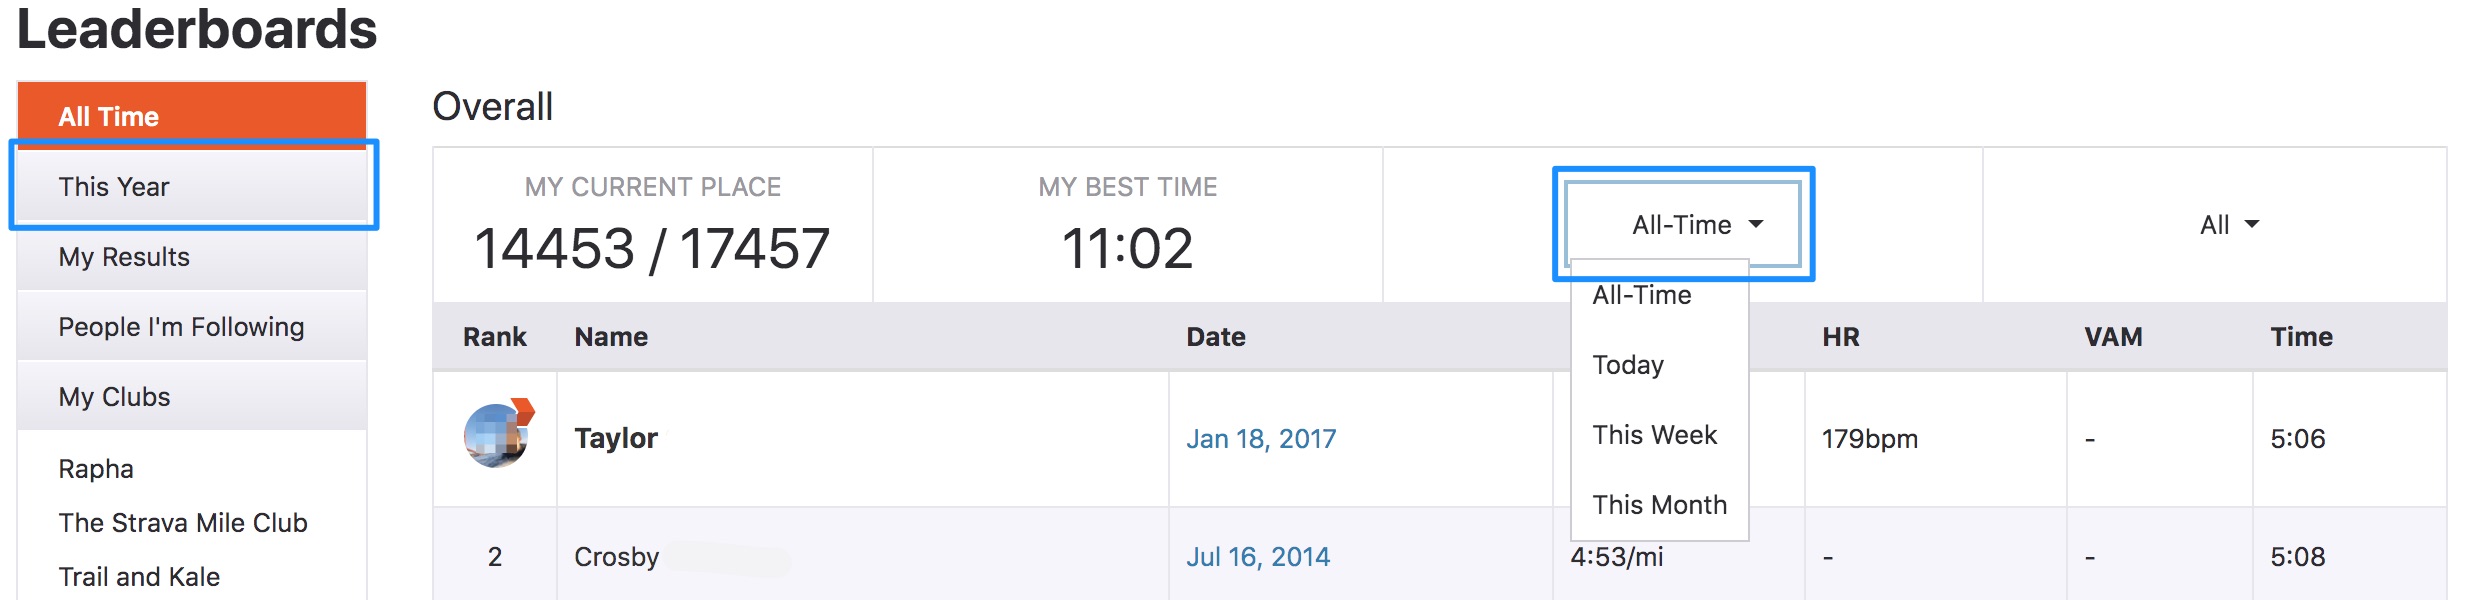Open the My Clubs section
This screenshot has height=600, width=2466.
coord(192,397)
